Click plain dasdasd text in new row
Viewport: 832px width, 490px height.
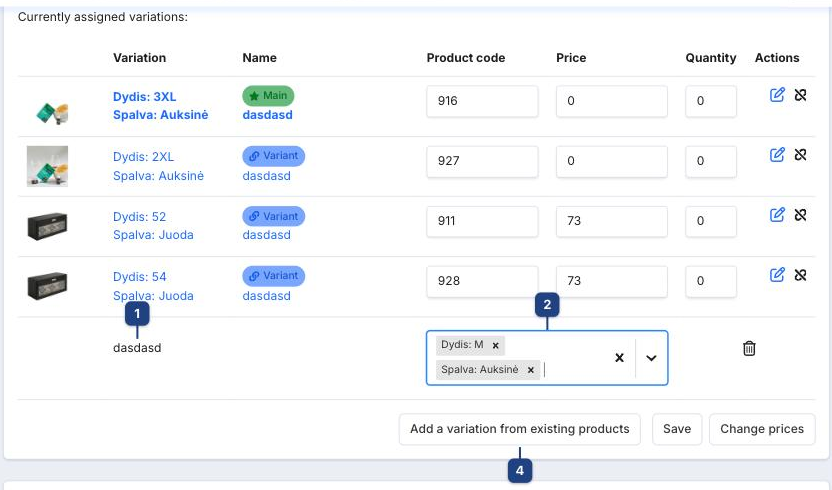[137, 348]
